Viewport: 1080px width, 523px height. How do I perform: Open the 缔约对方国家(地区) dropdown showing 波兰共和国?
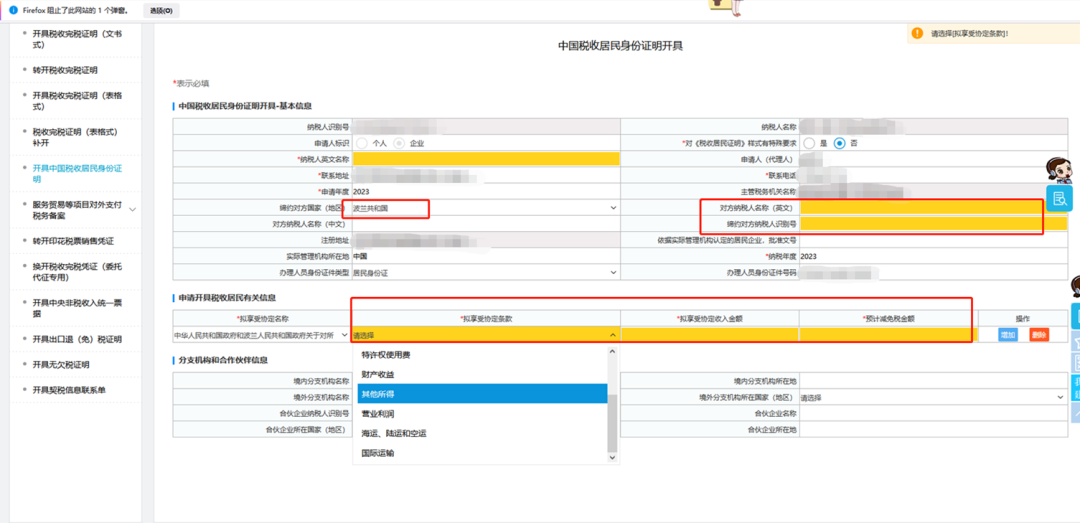point(485,207)
